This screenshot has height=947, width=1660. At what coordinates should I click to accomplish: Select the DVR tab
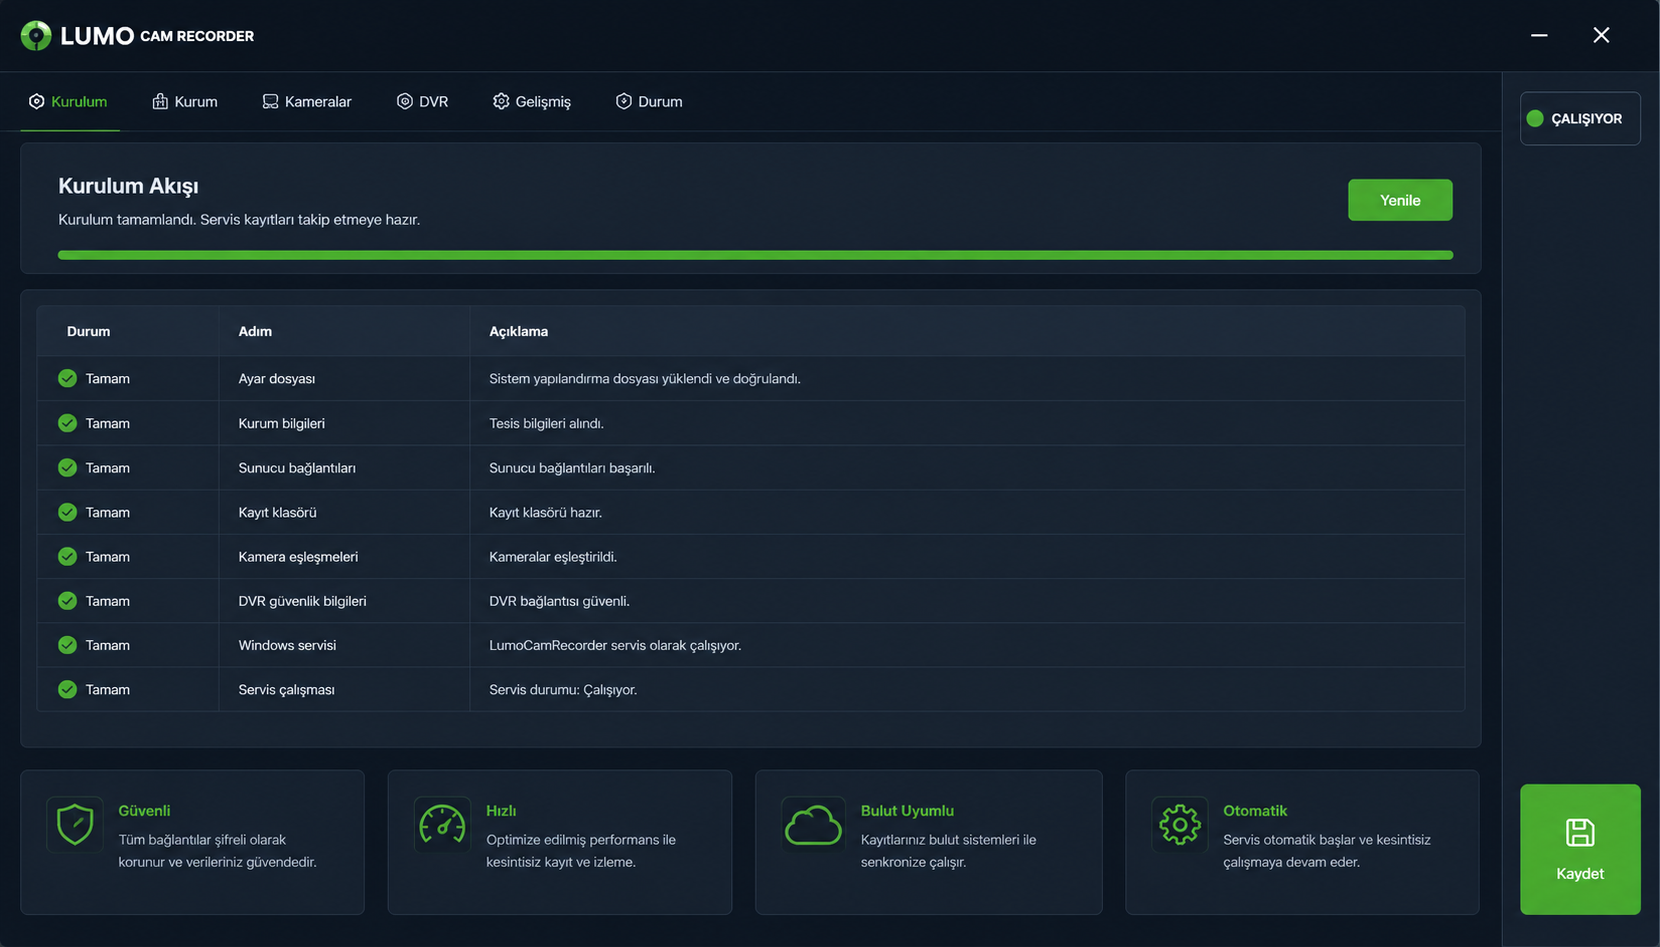(422, 101)
